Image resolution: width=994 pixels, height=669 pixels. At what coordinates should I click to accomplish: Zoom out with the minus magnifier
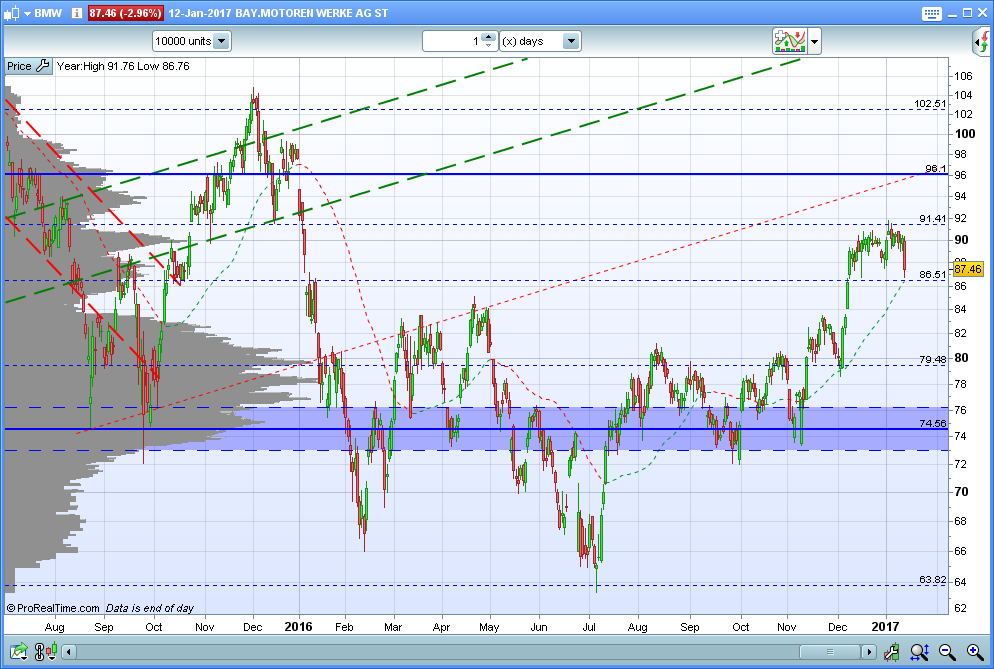(947, 651)
